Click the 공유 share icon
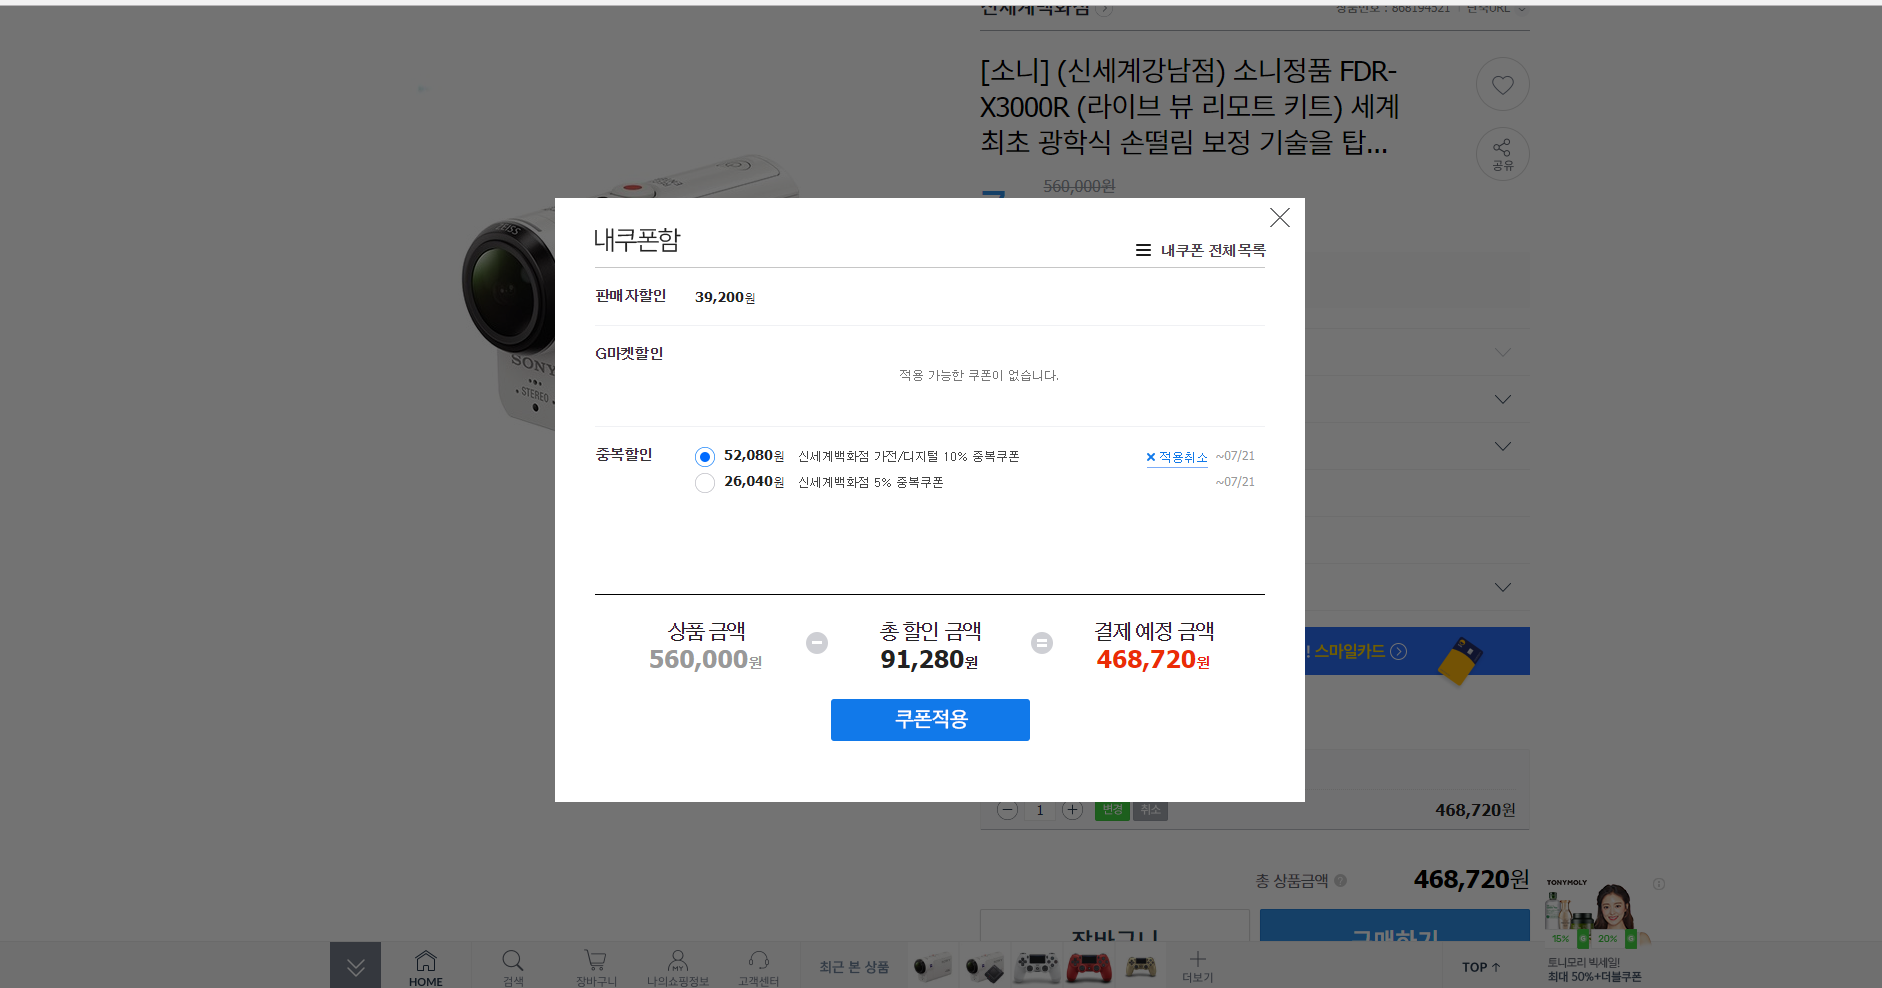1882x988 pixels. (x=1502, y=154)
